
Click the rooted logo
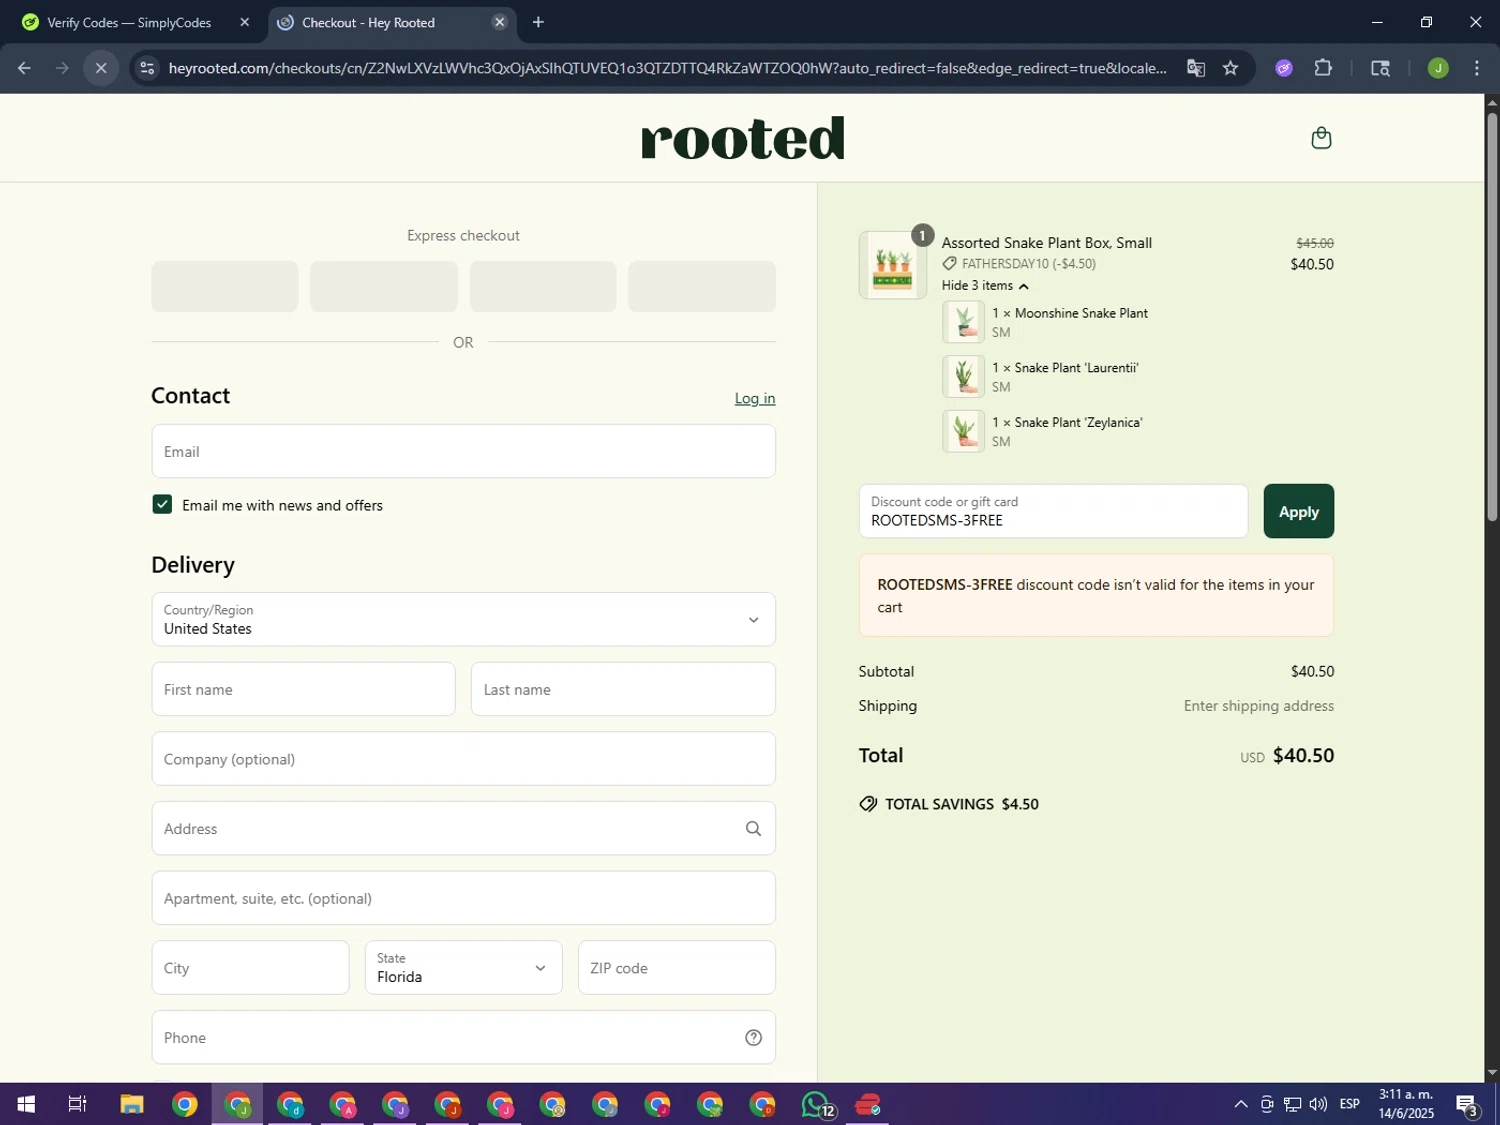(743, 138)
